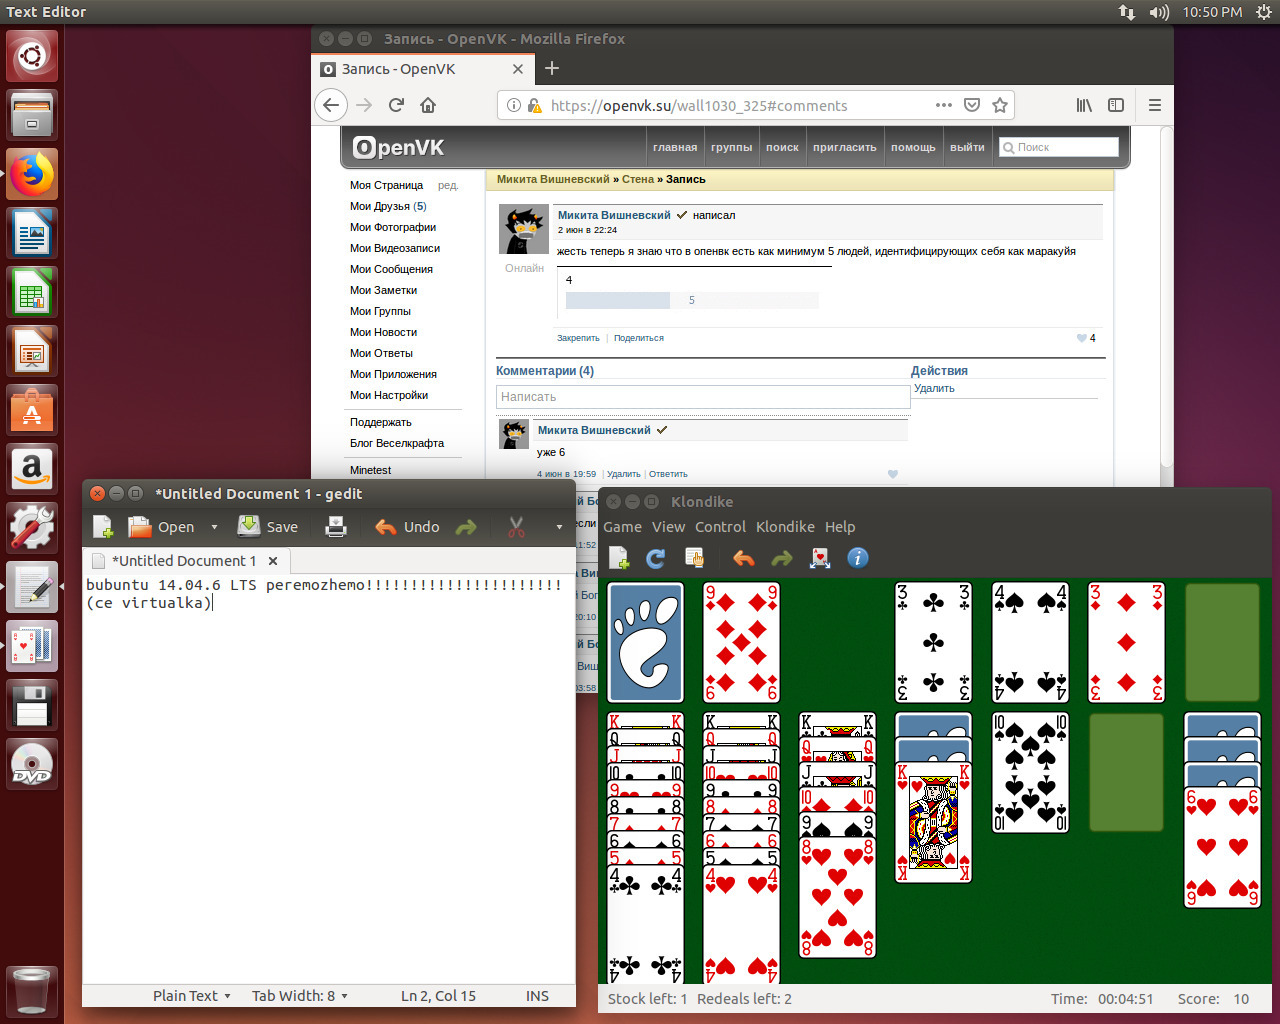
Task: Click the Save button in gedit
Action: click(268, 527)
